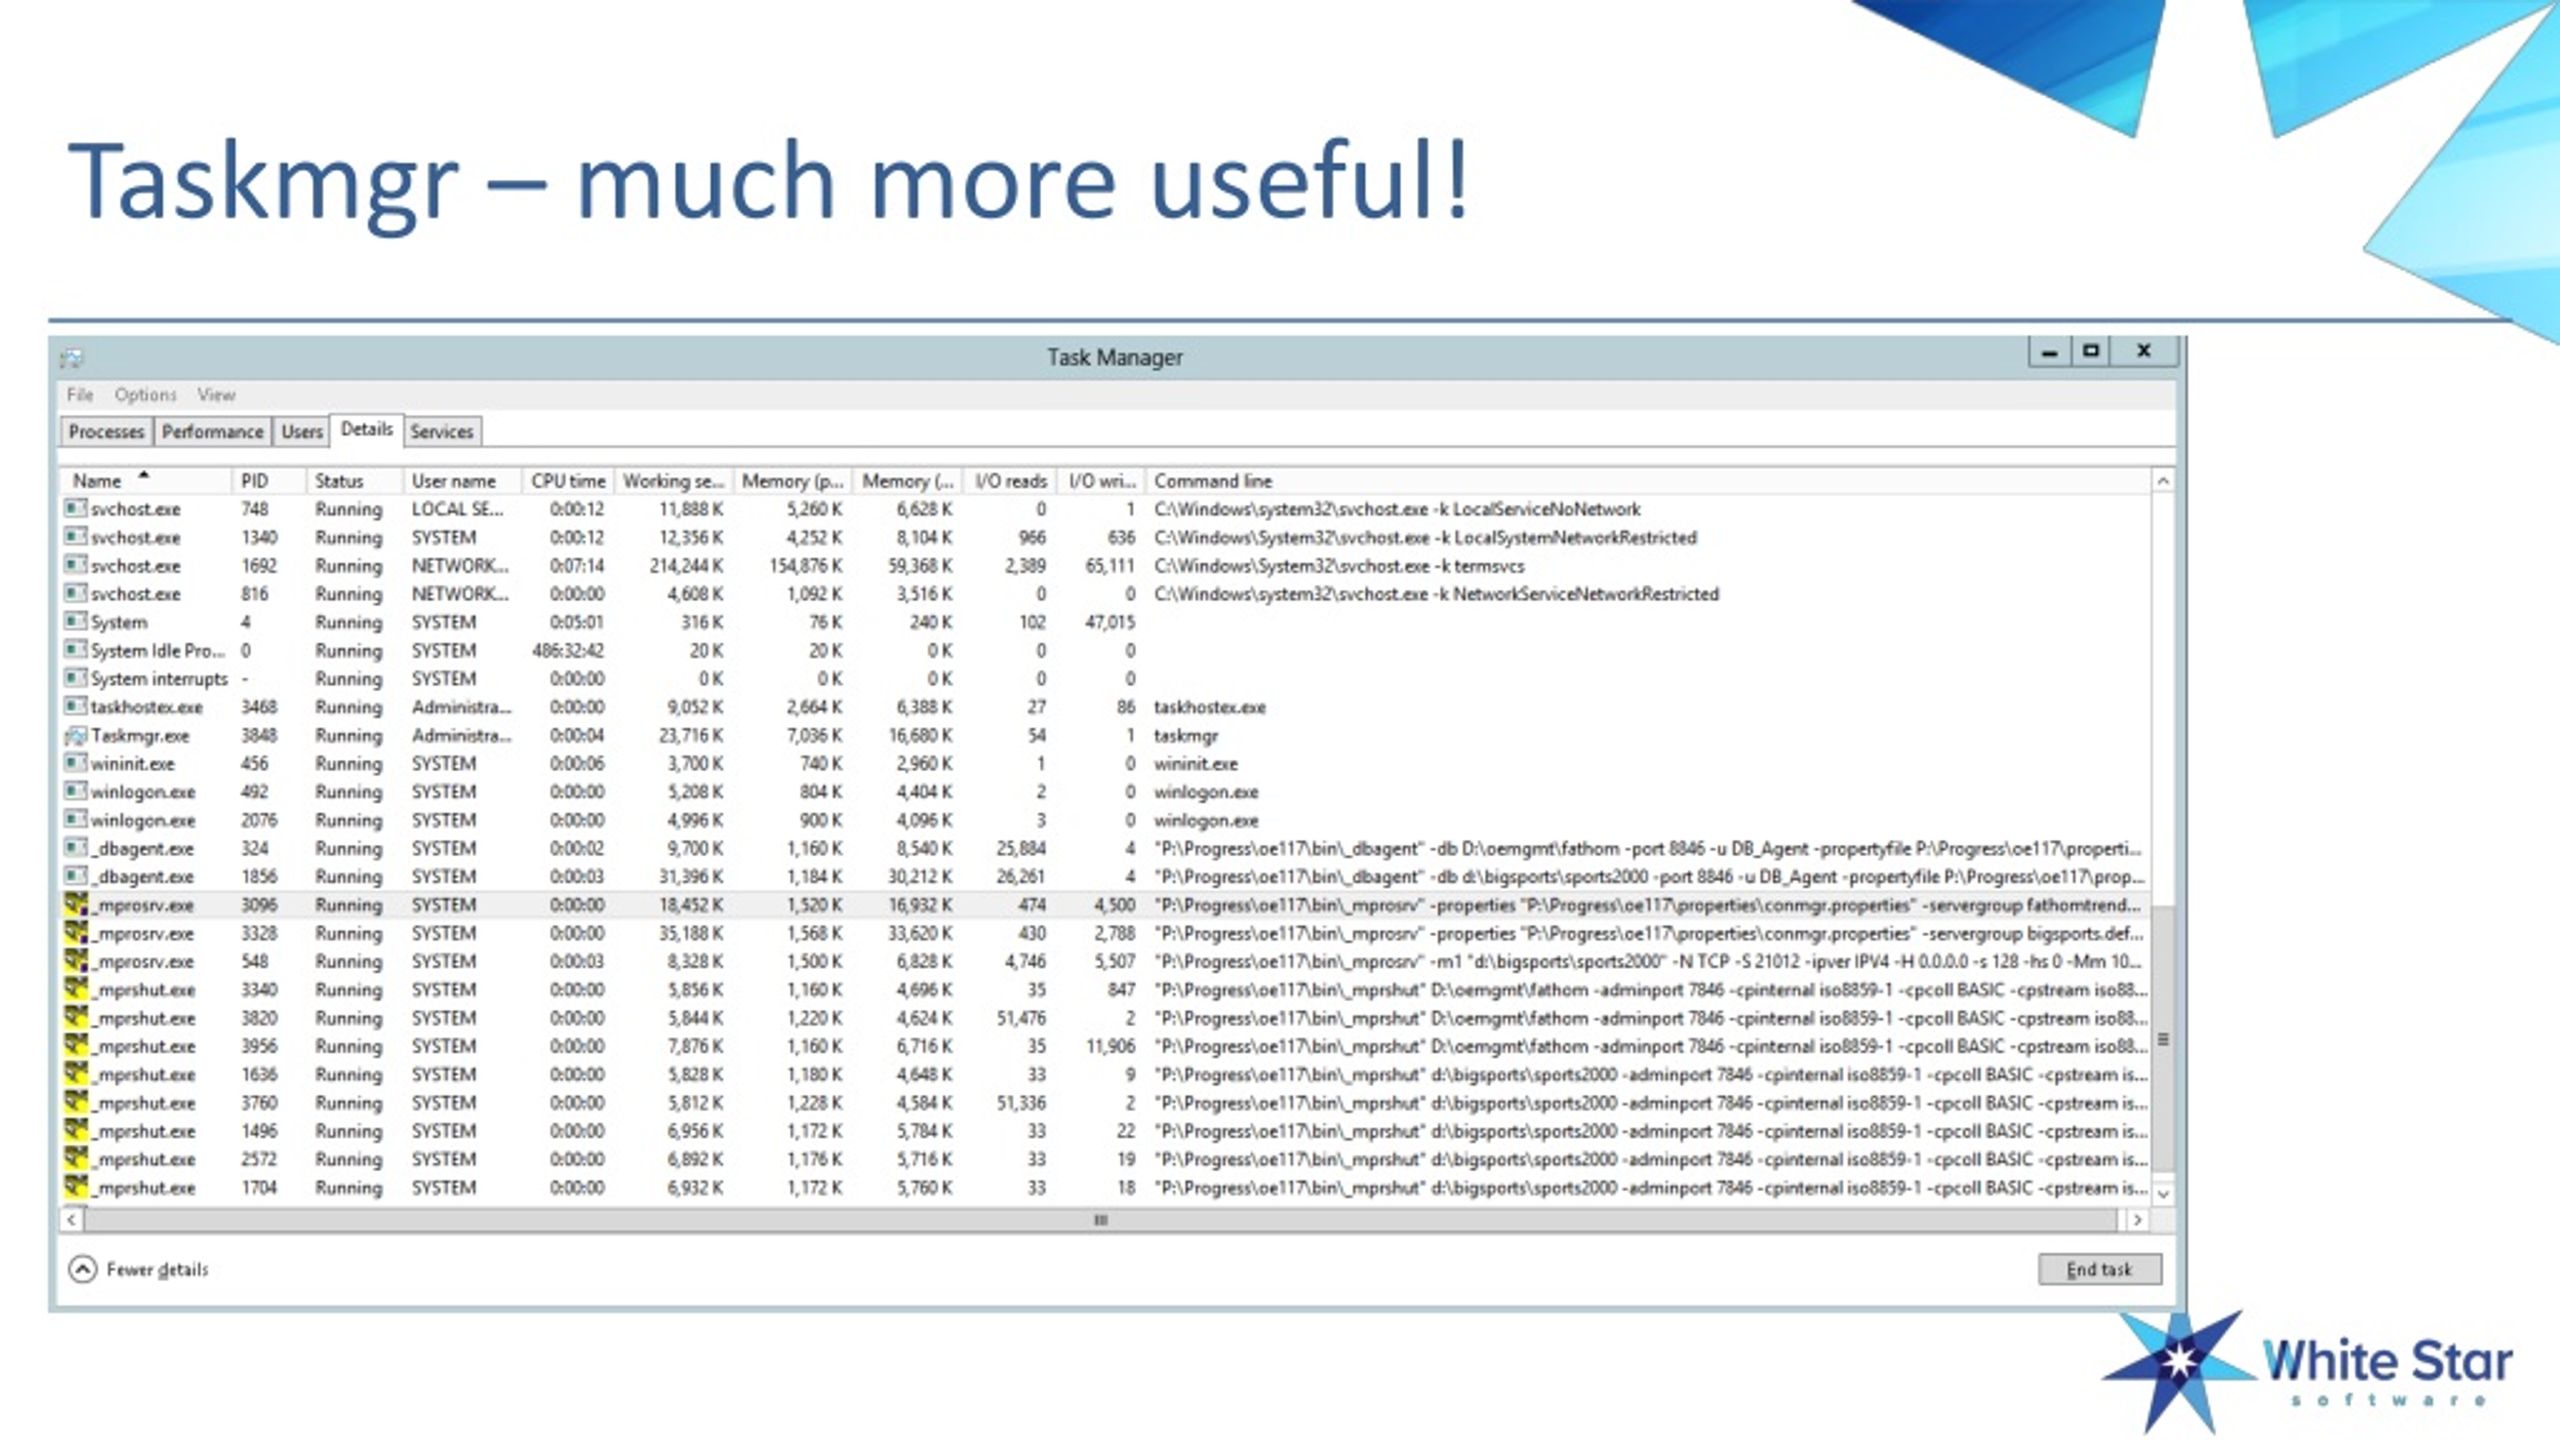2560x1440 pixels.
Task: Click the icon of _dbagent.exe PID 324
Action: [x=76, y=848]
